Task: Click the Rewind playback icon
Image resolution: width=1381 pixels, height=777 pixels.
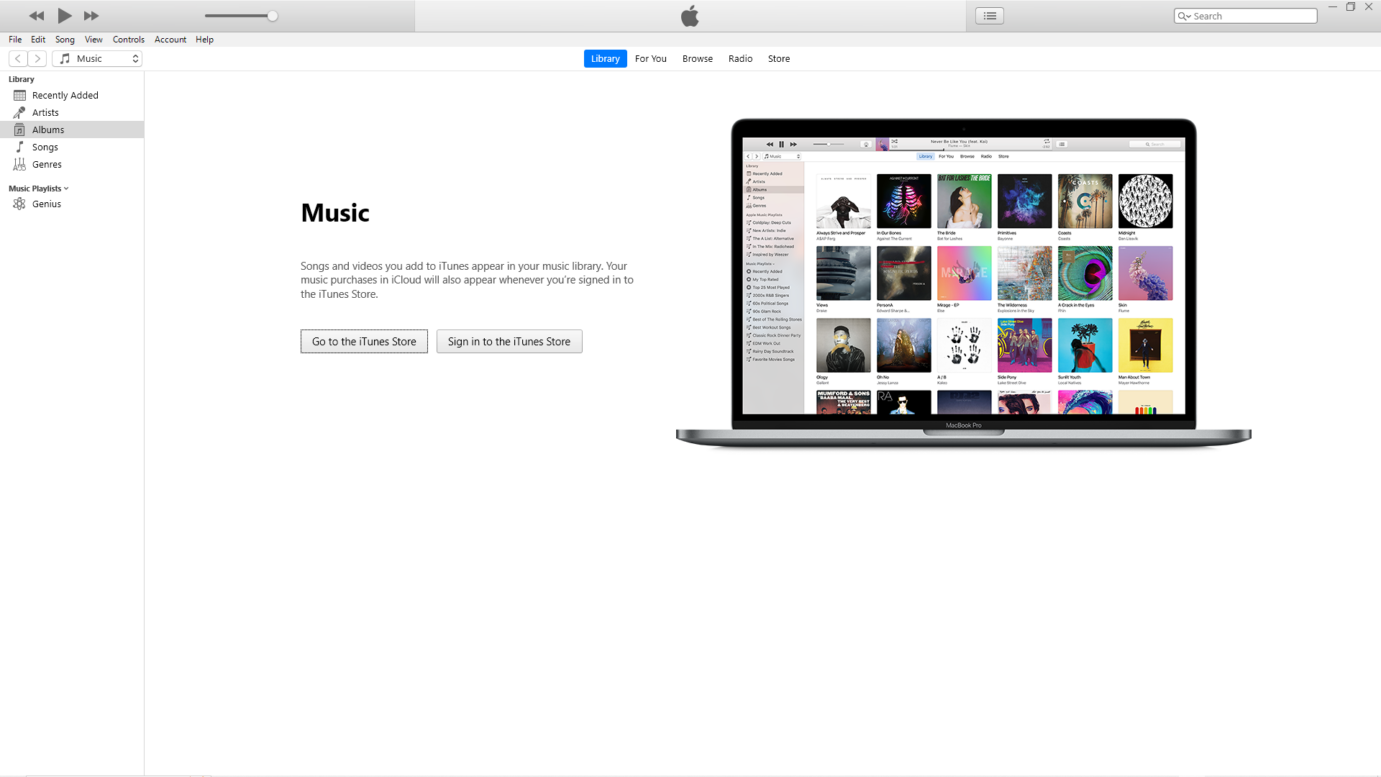Action: pyautogui.click(x=37, y=15)
